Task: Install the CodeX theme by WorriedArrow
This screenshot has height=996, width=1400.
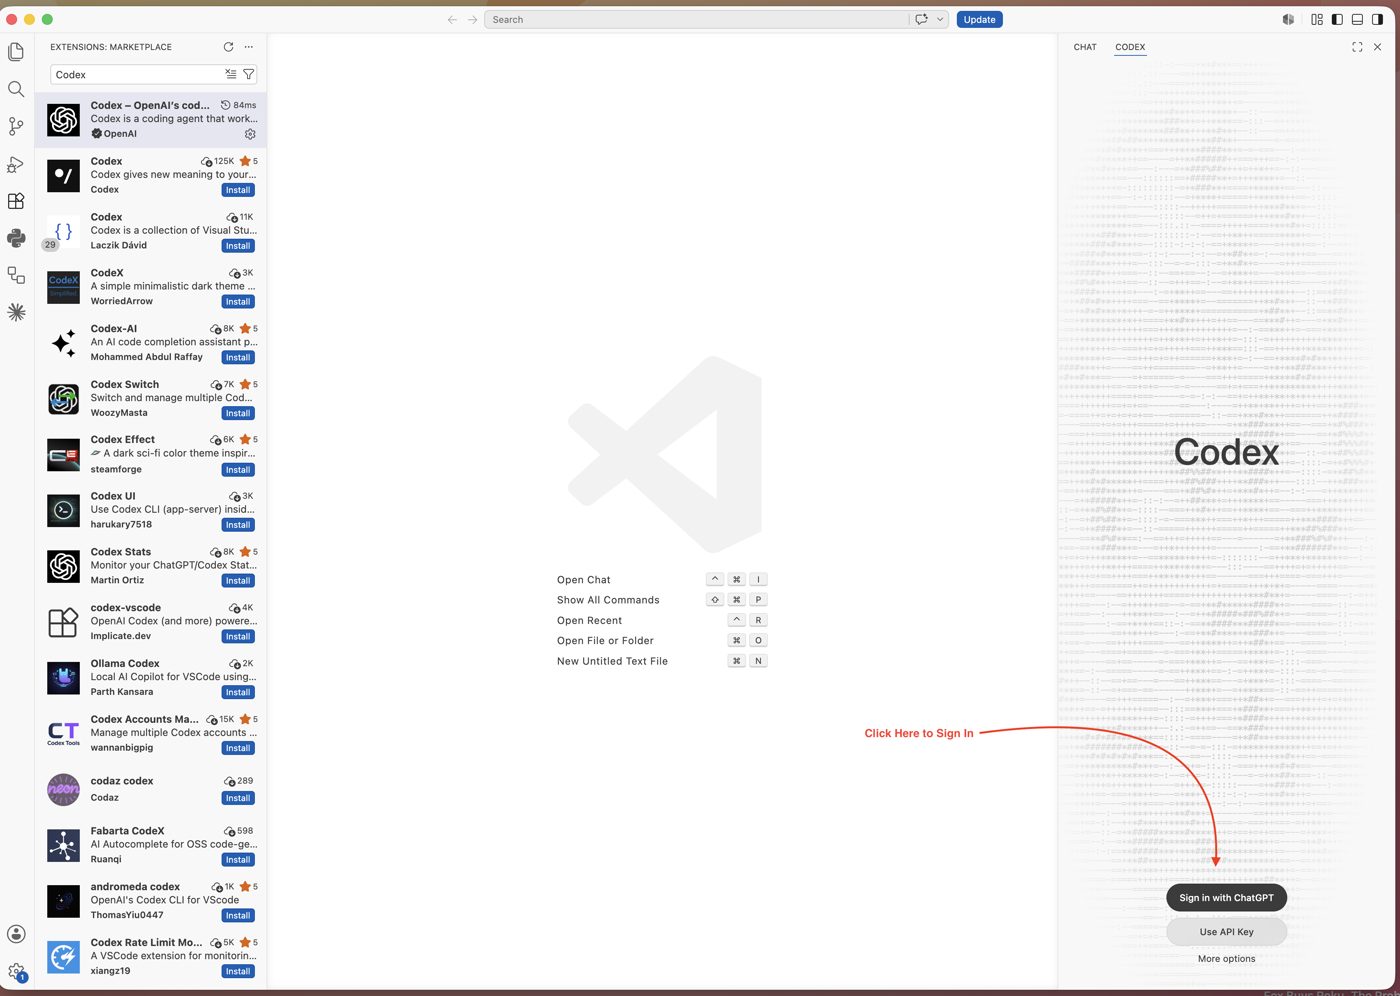Action: (238, 302)
